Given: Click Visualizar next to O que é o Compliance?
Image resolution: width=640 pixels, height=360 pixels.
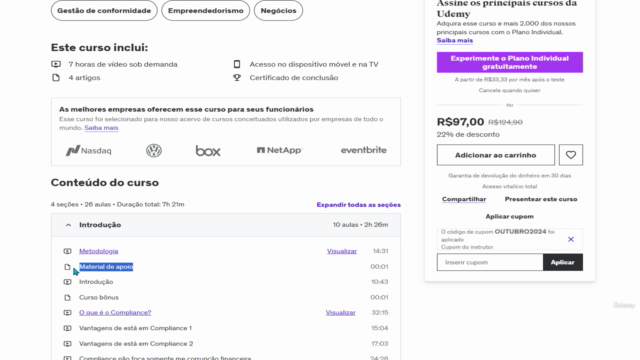Looking at the screenshot, I should [x=340, y=312].
